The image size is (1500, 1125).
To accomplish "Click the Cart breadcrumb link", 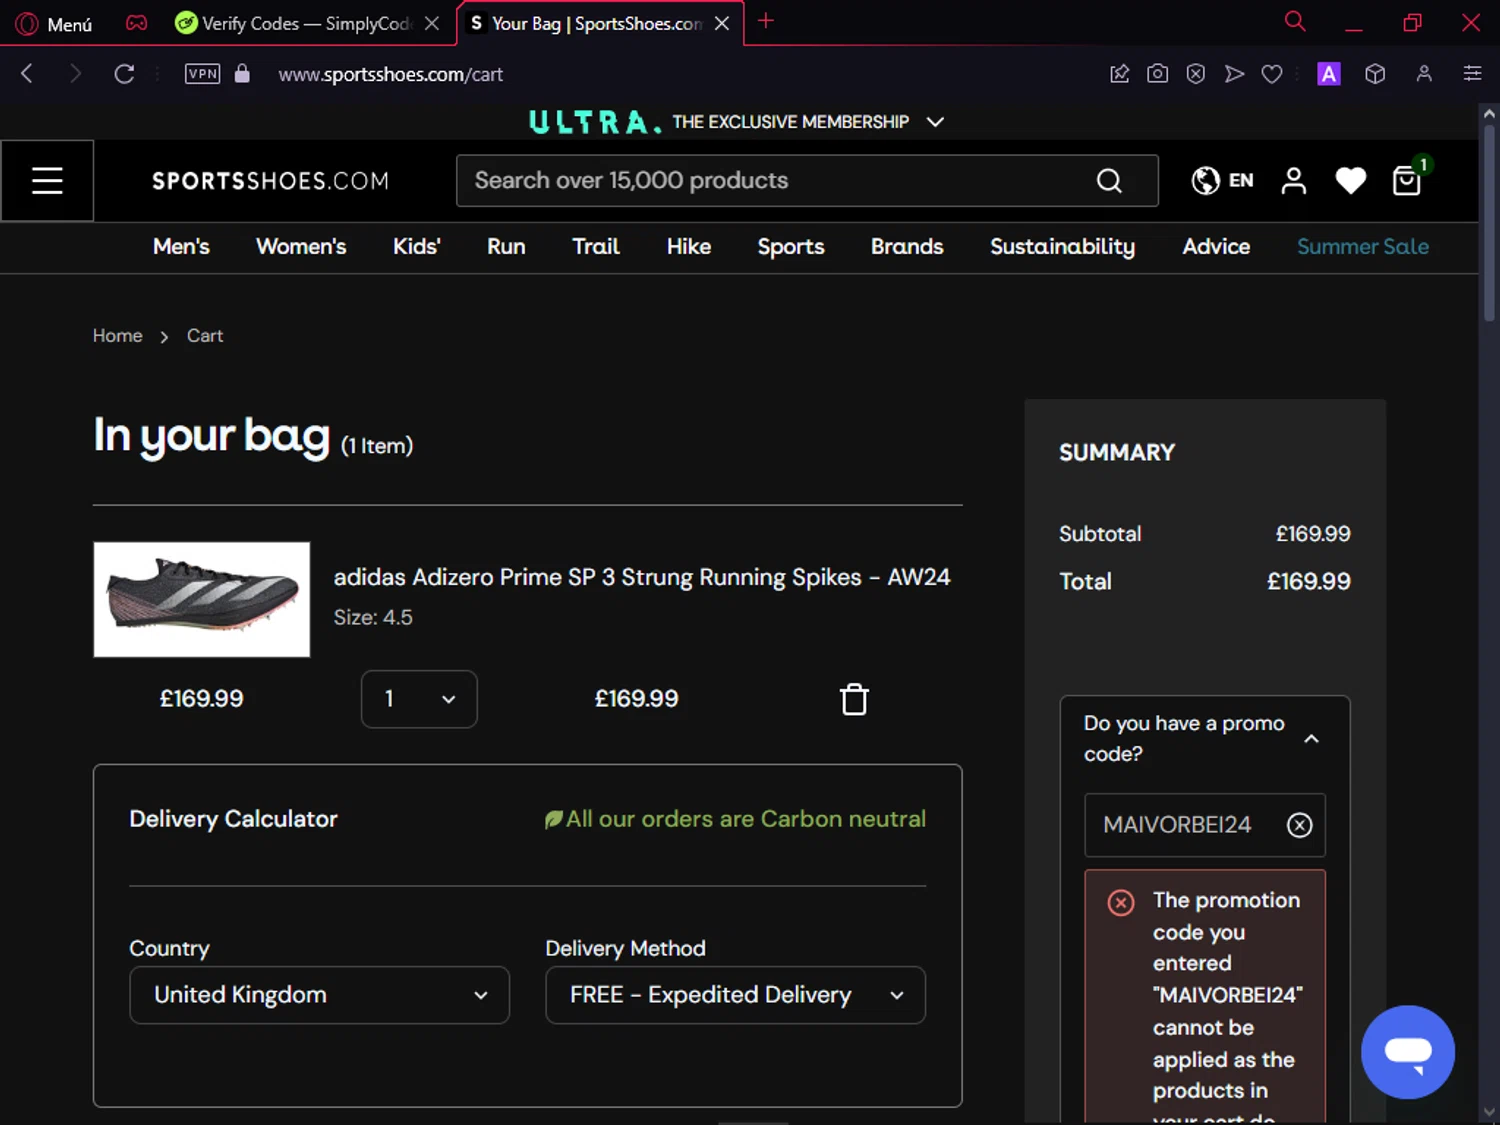I will tap(205, 336).
